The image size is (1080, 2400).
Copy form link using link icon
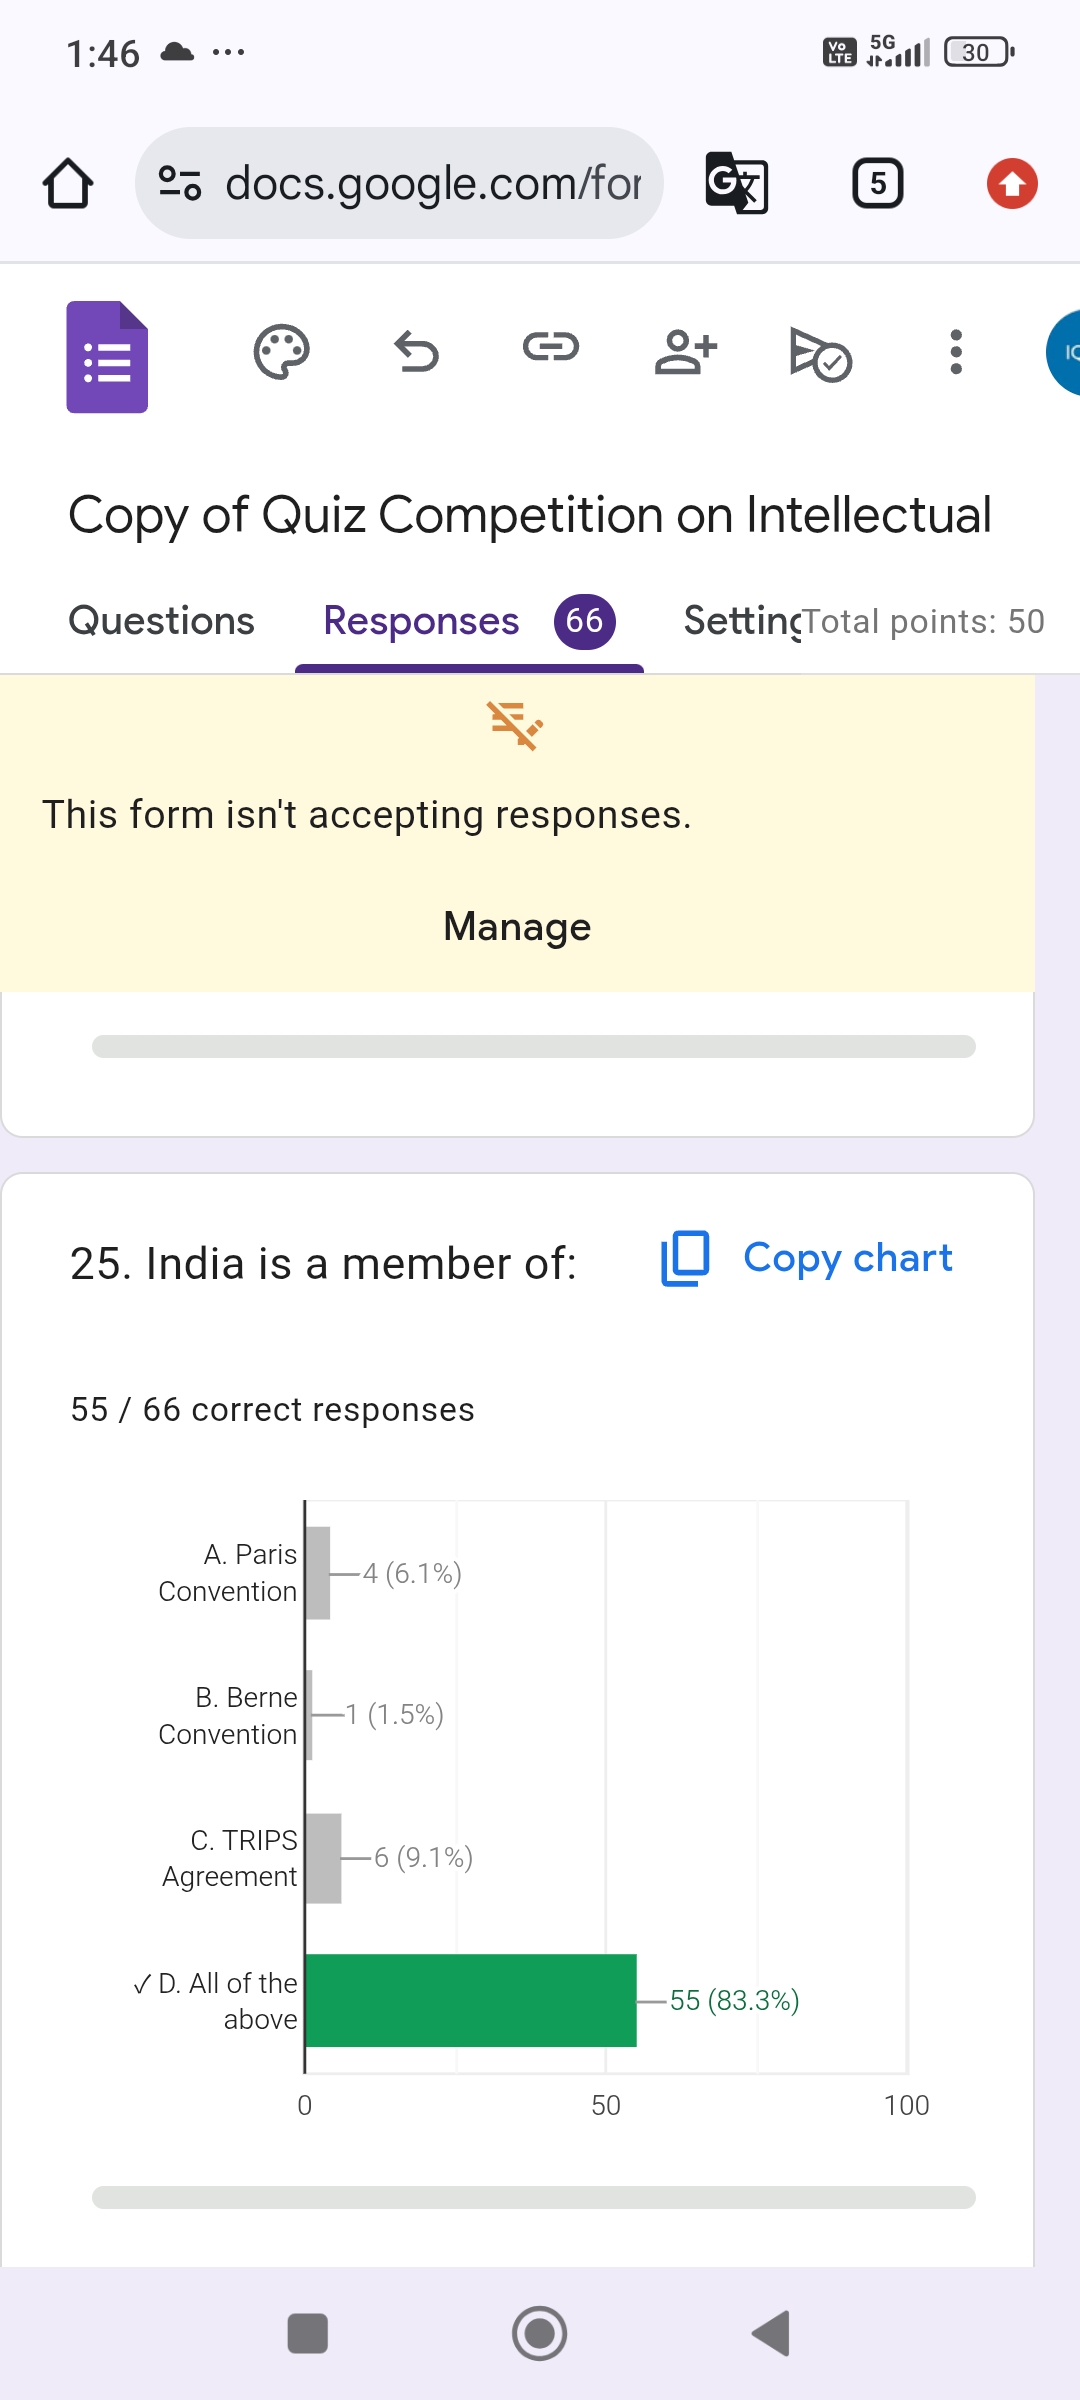tap(551, 348)
